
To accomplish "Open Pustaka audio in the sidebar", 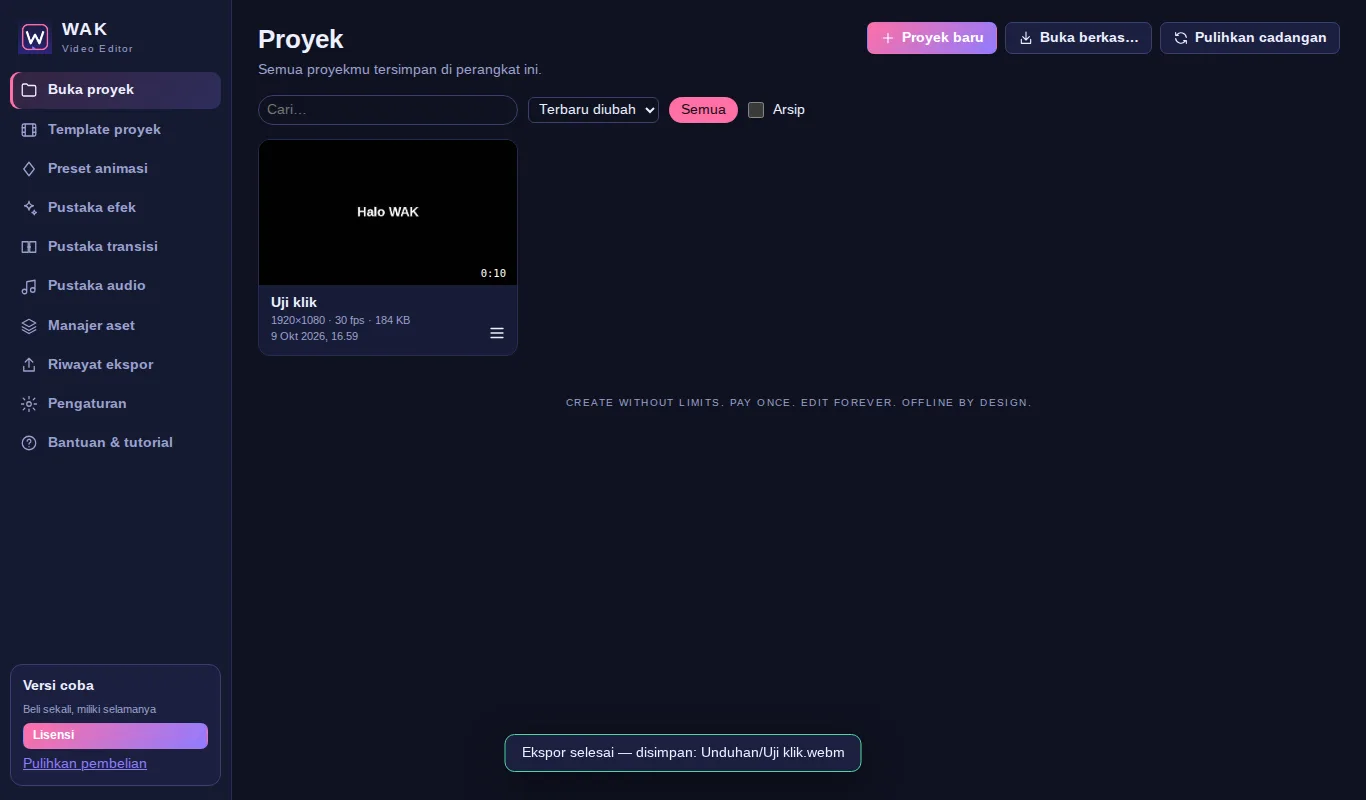I will (115, 286).
